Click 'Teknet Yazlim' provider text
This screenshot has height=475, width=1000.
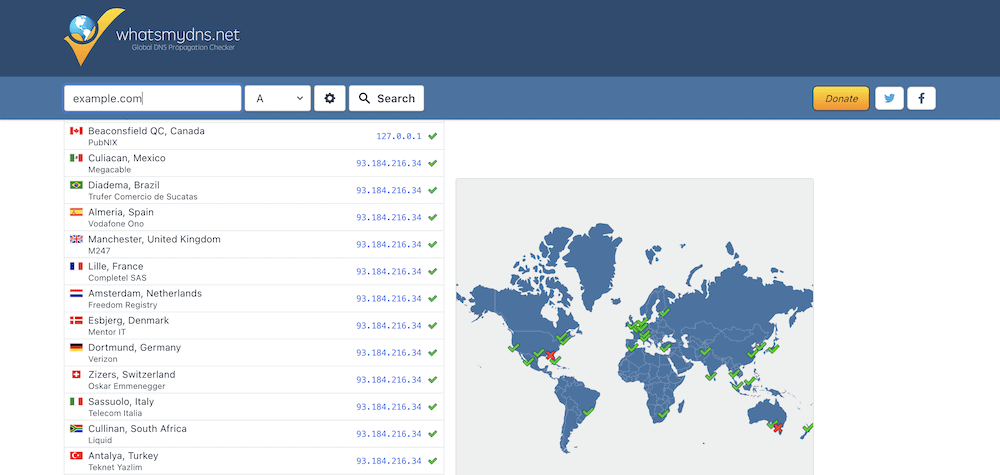click(115, 467)
